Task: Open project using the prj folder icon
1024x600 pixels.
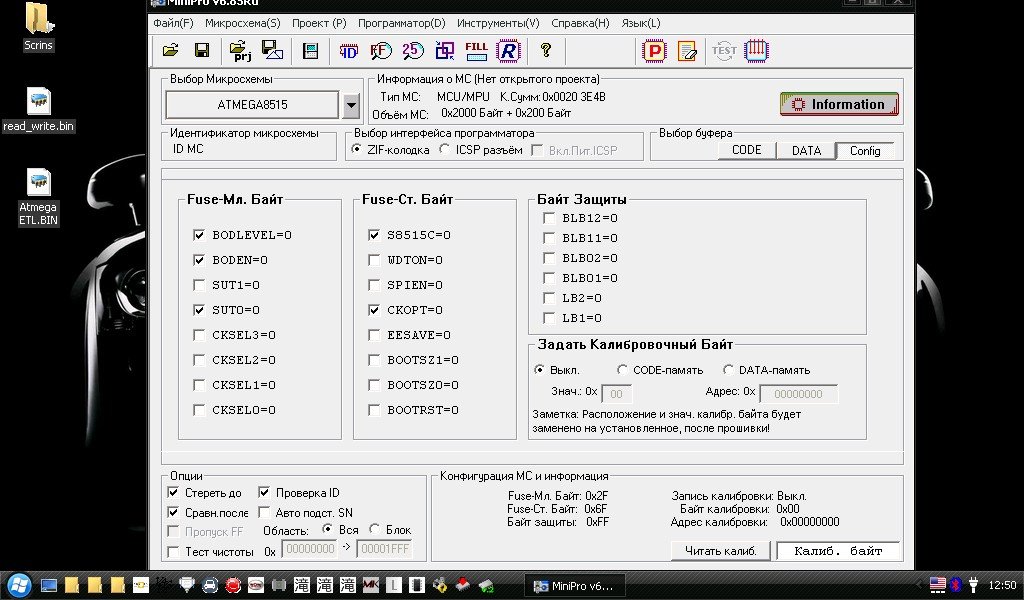Action: pos(240,50)
